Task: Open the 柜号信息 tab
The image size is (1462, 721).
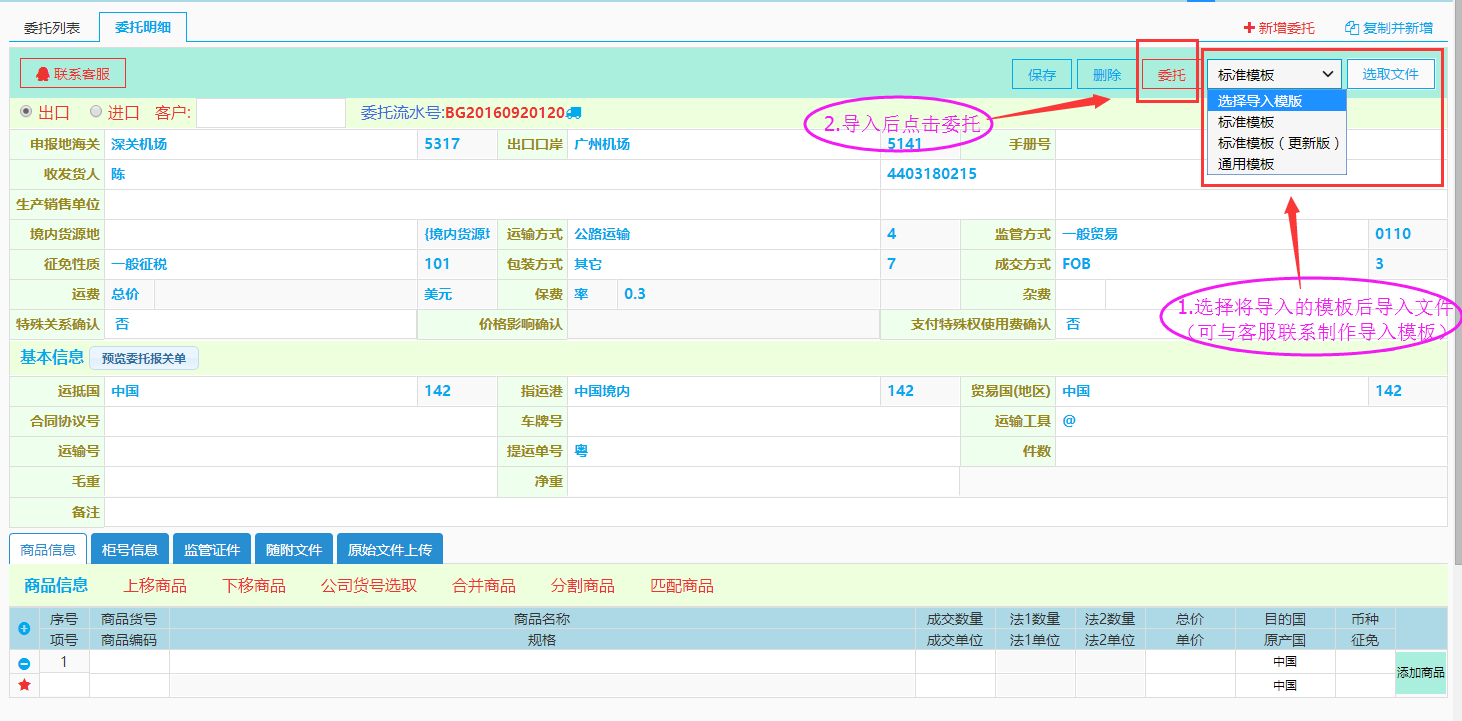Action: (130, 550)
